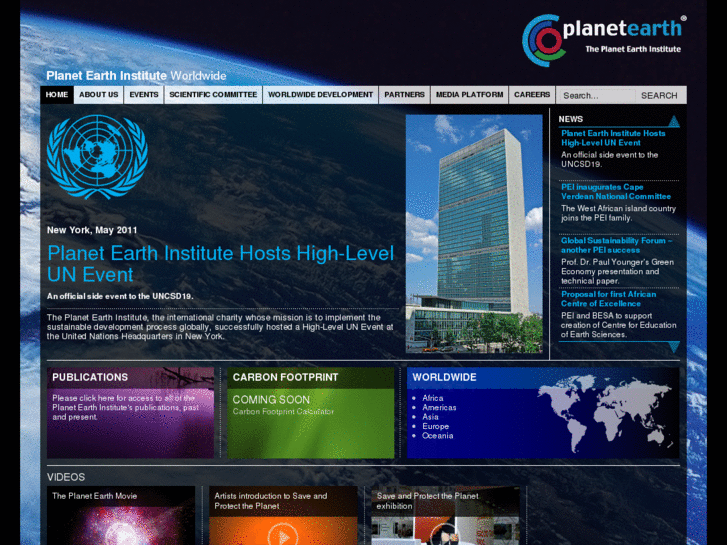727x545 pixels.
Task: Open Carbon Footprint panel header
Action: pyautogui.click(x=311, y=378)
